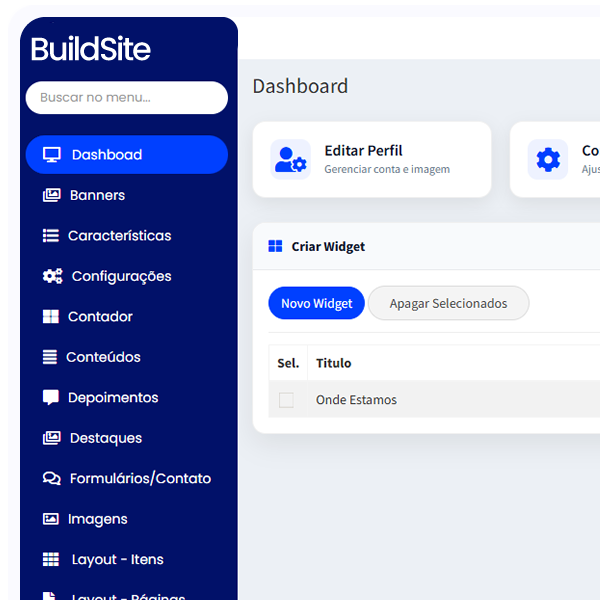Click the Banners images icon
This screenshot has width=600, height=600.
click(52, 196)
